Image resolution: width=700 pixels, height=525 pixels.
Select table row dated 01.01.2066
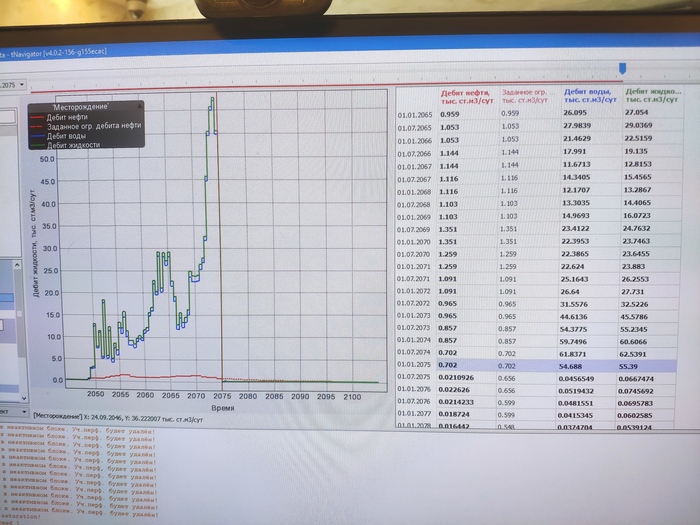[539, 140]
